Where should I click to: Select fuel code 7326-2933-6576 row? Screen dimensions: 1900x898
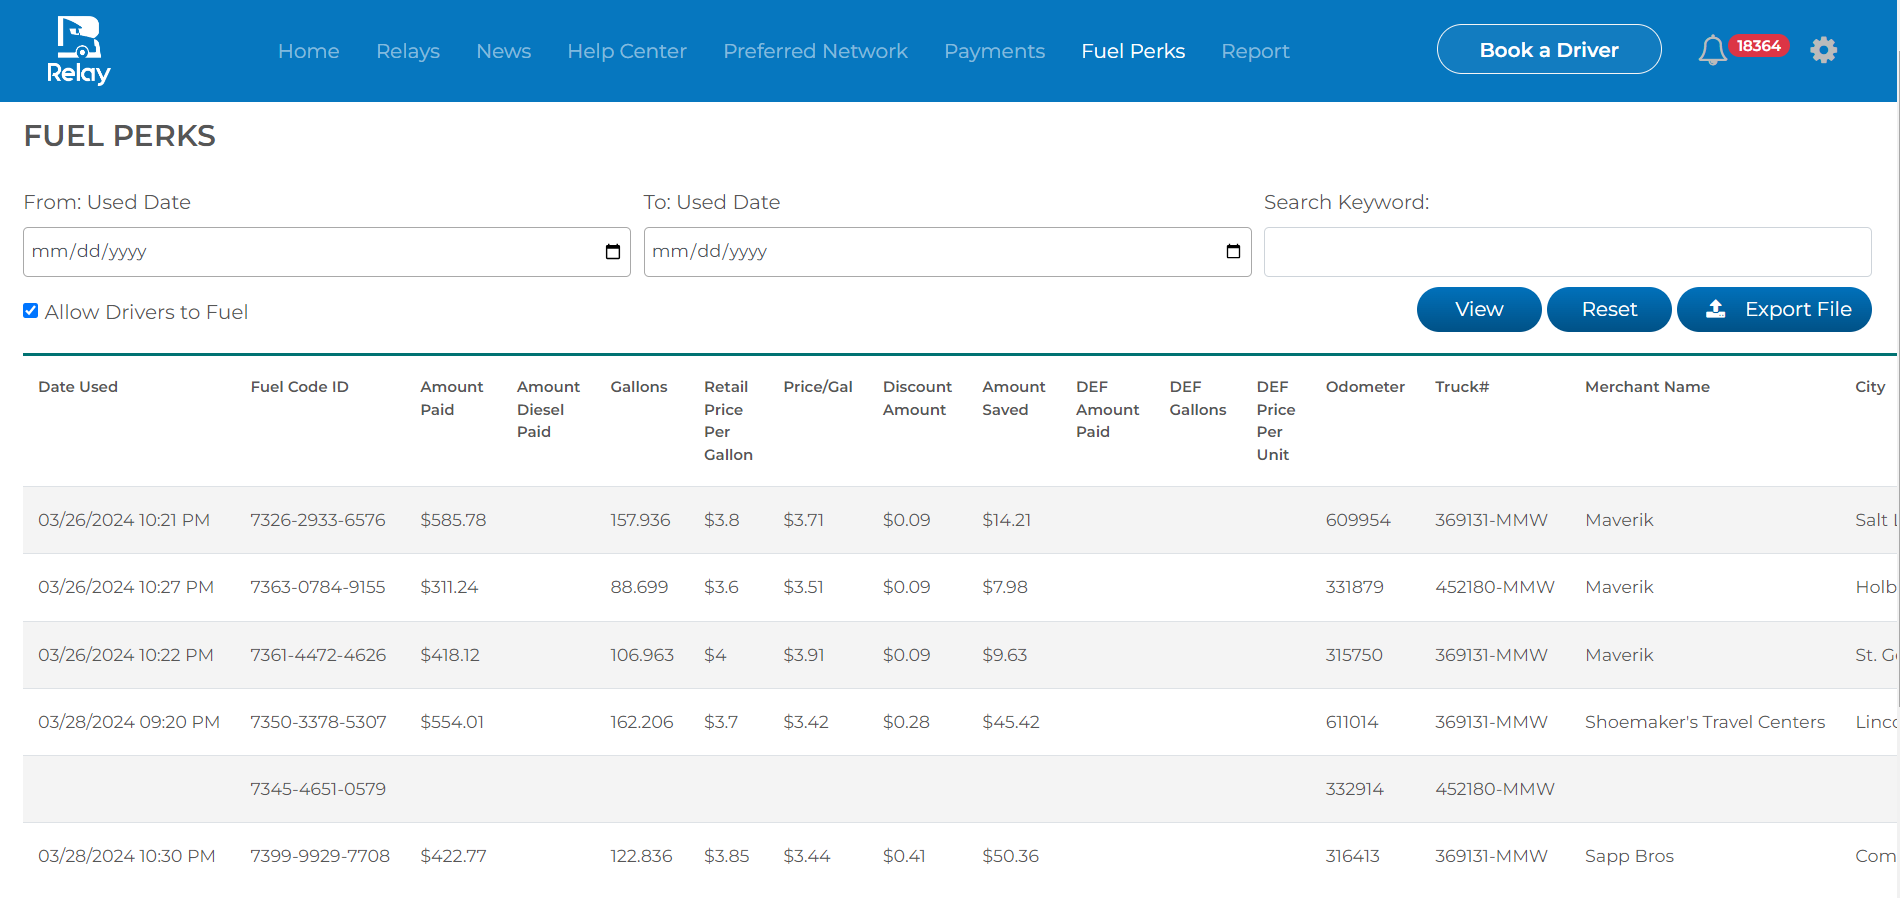click(x=318, y=520)
